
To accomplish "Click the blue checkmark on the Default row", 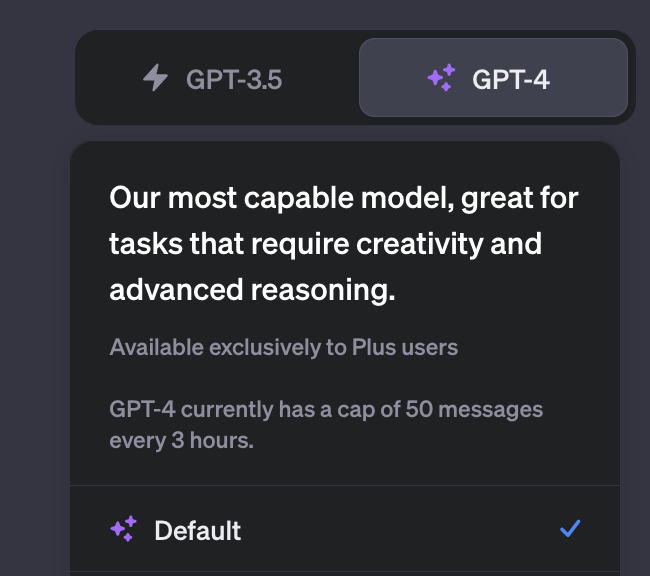I will coord(570,528).
